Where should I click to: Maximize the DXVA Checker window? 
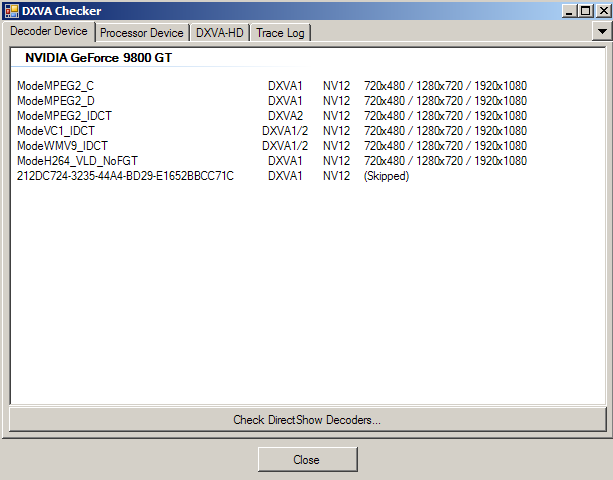(586, 11)
